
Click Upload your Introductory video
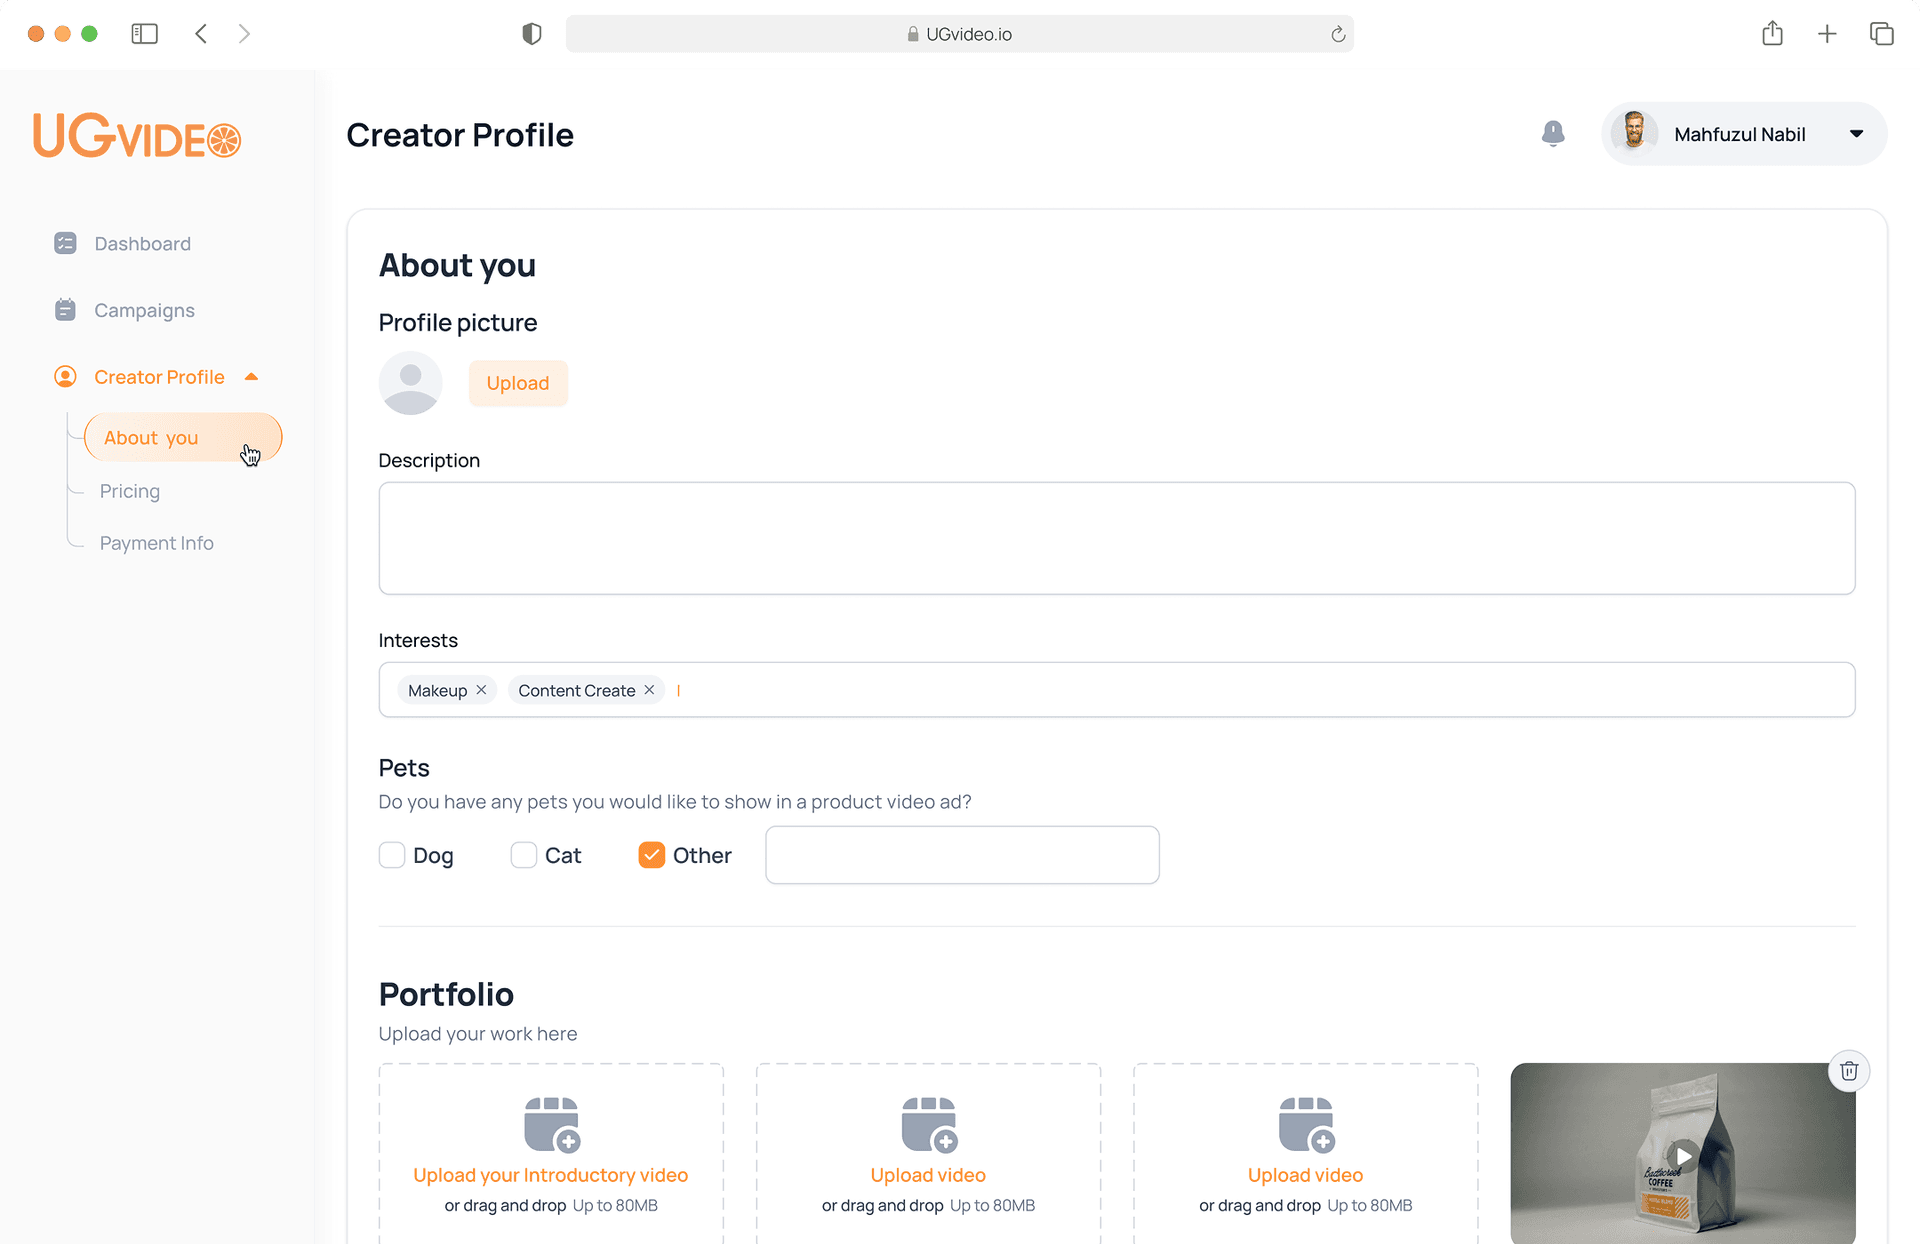[551, 1175]
